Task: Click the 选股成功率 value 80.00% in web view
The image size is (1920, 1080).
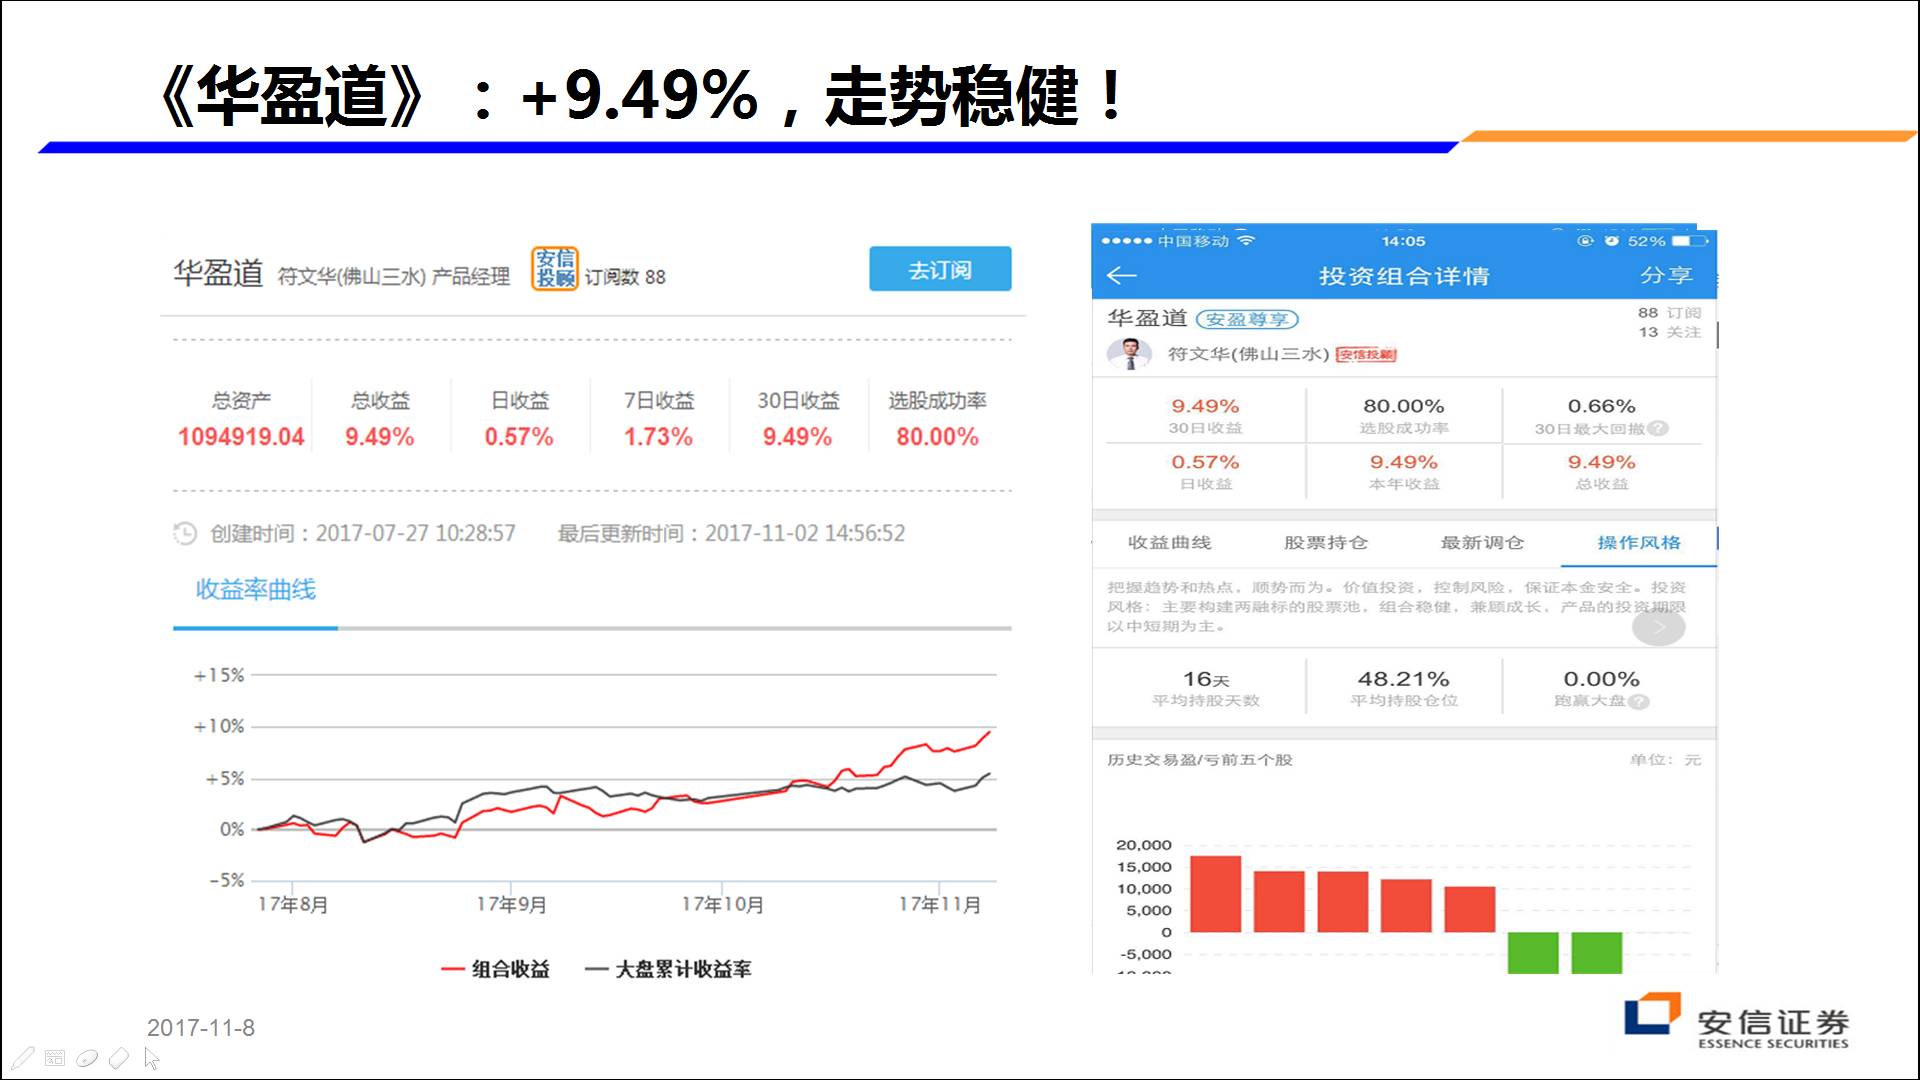Action: 937,437
